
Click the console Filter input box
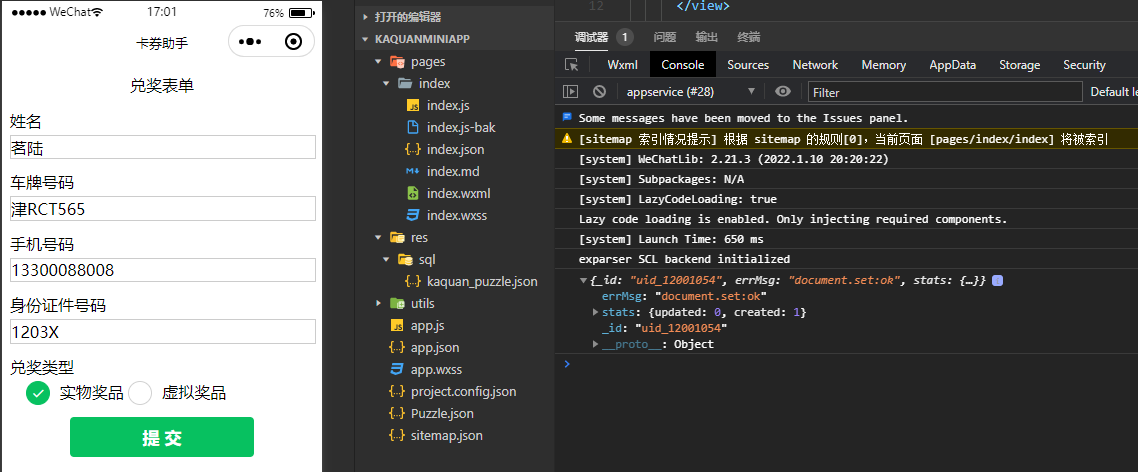point(943,92)
